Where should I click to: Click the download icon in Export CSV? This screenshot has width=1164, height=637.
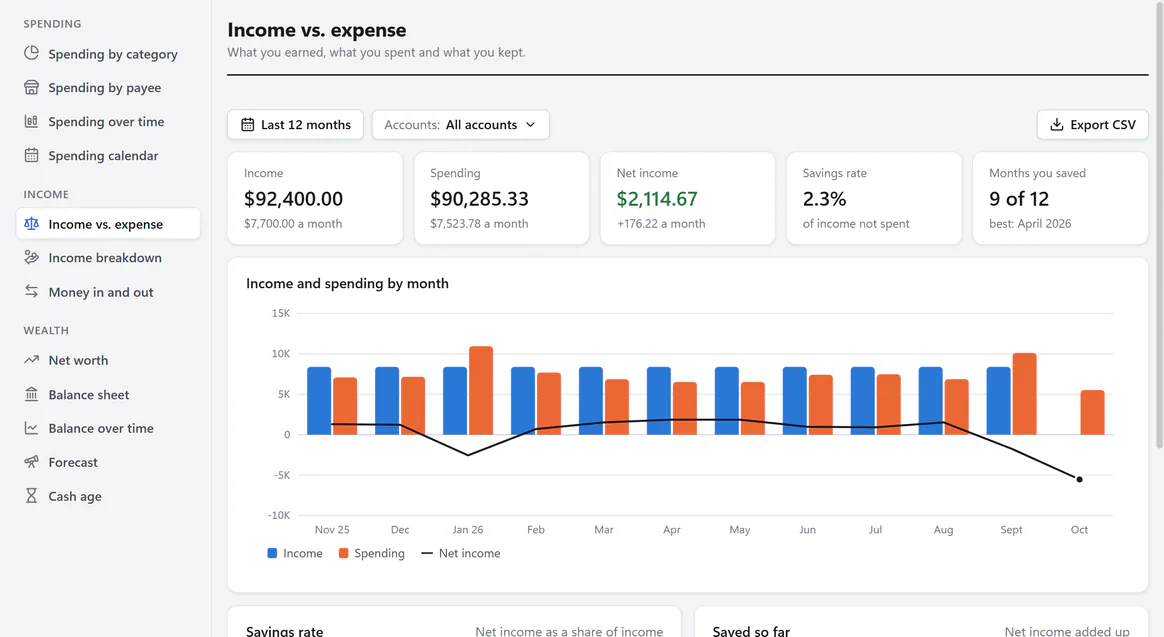(1056, 125)
